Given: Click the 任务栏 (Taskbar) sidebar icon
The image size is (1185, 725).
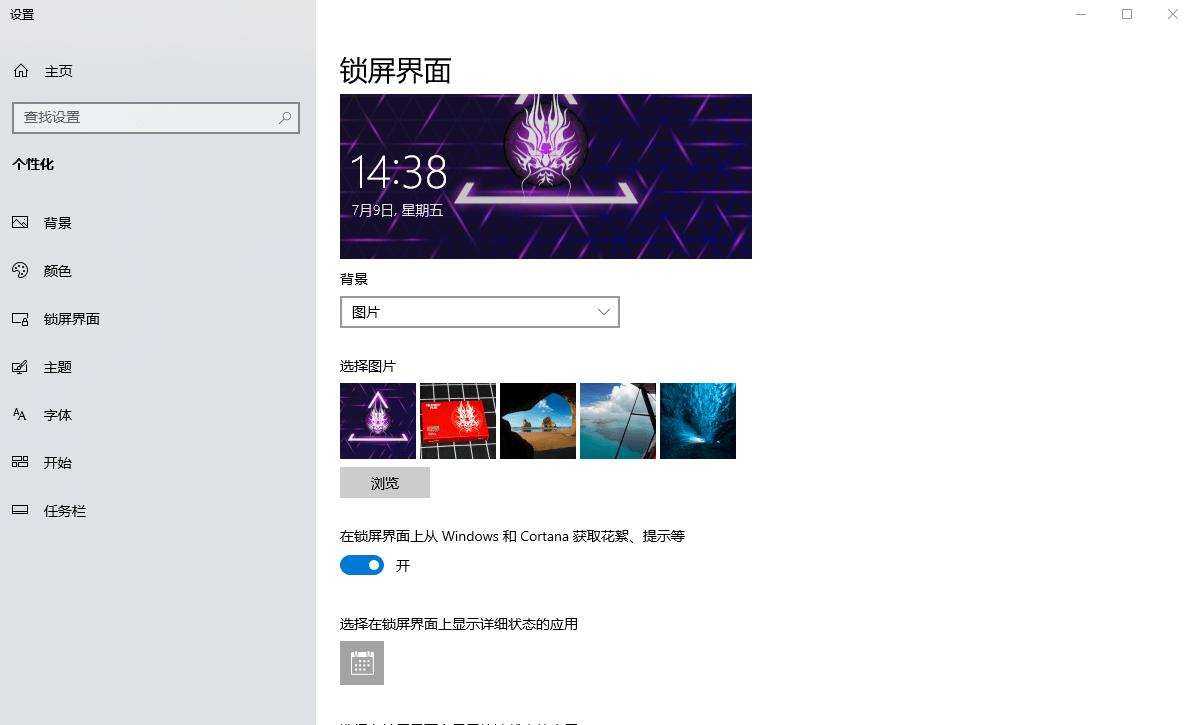Looking at the screenshot, I should click(21, 510).
